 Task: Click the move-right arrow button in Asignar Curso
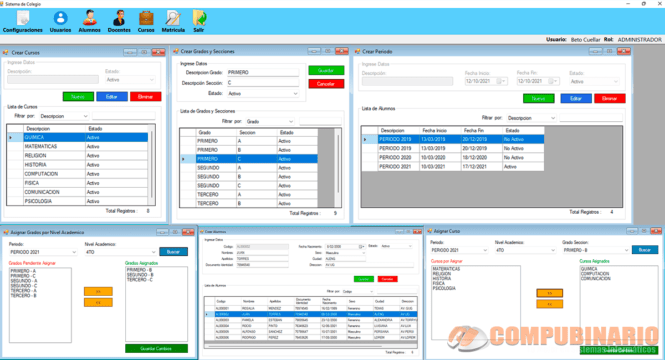coord(550,293)
